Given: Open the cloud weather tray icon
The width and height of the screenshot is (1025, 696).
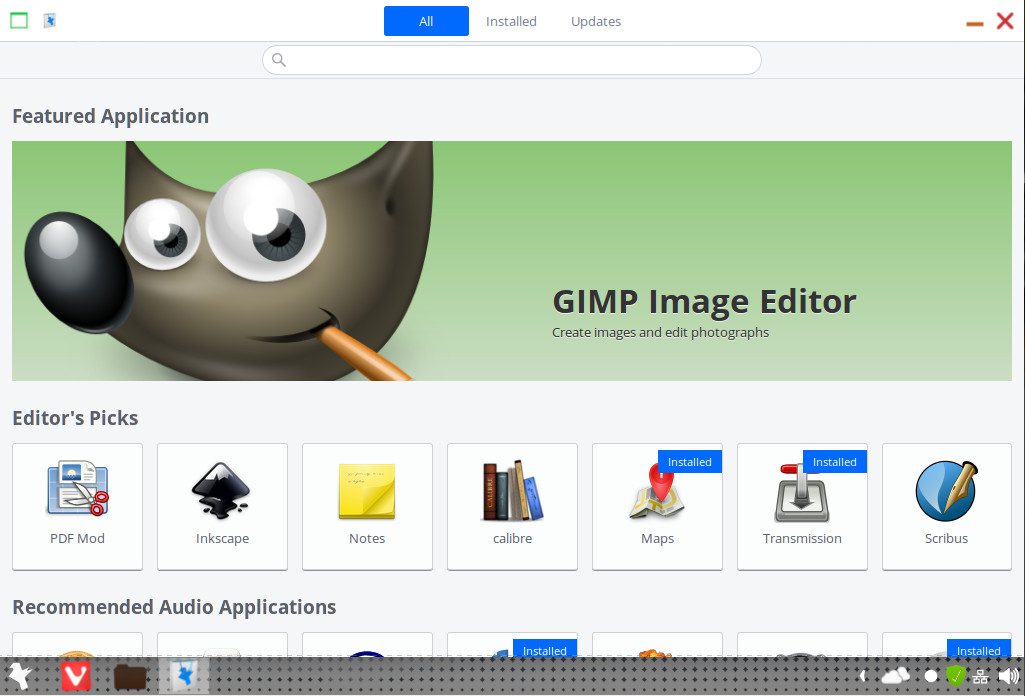Looking at the screenshot, I should pyautogui.click(x=895, y=676).
